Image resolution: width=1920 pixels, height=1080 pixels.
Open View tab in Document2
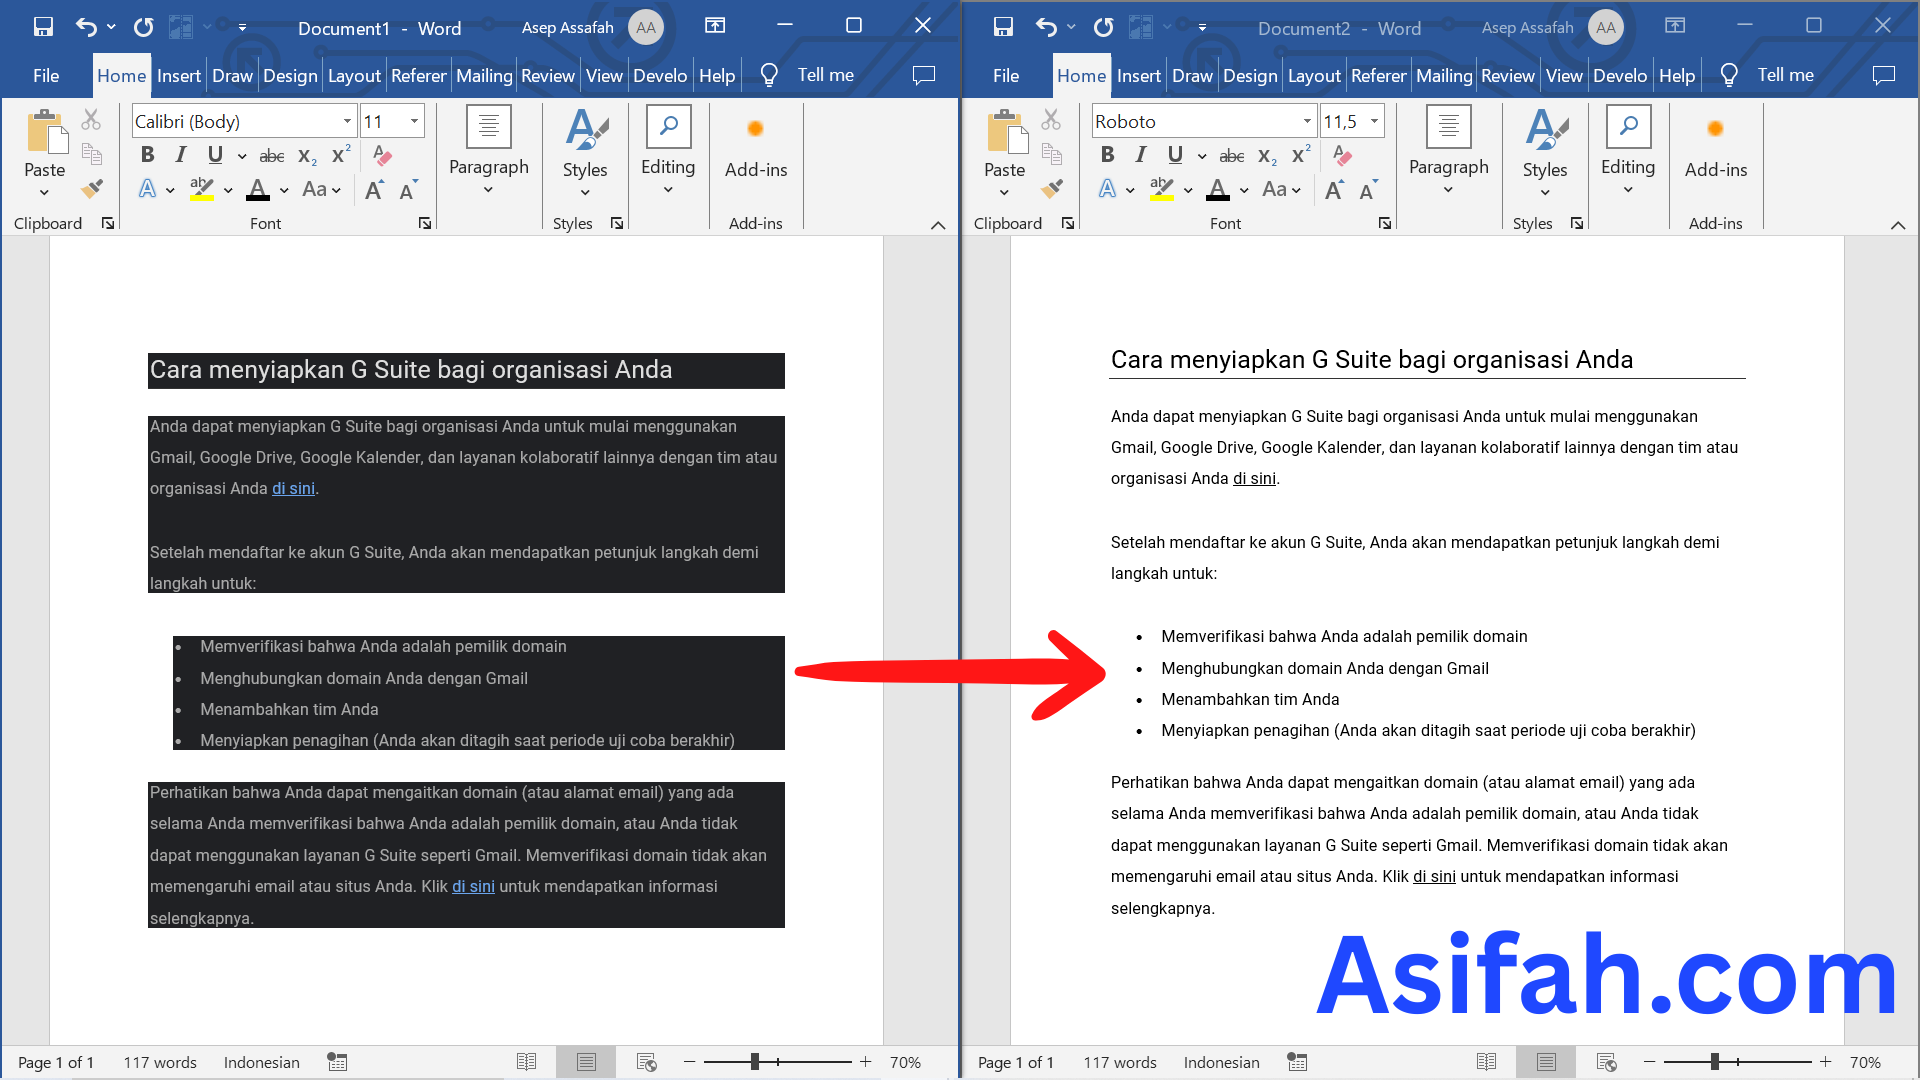(x=1564, y=75)
